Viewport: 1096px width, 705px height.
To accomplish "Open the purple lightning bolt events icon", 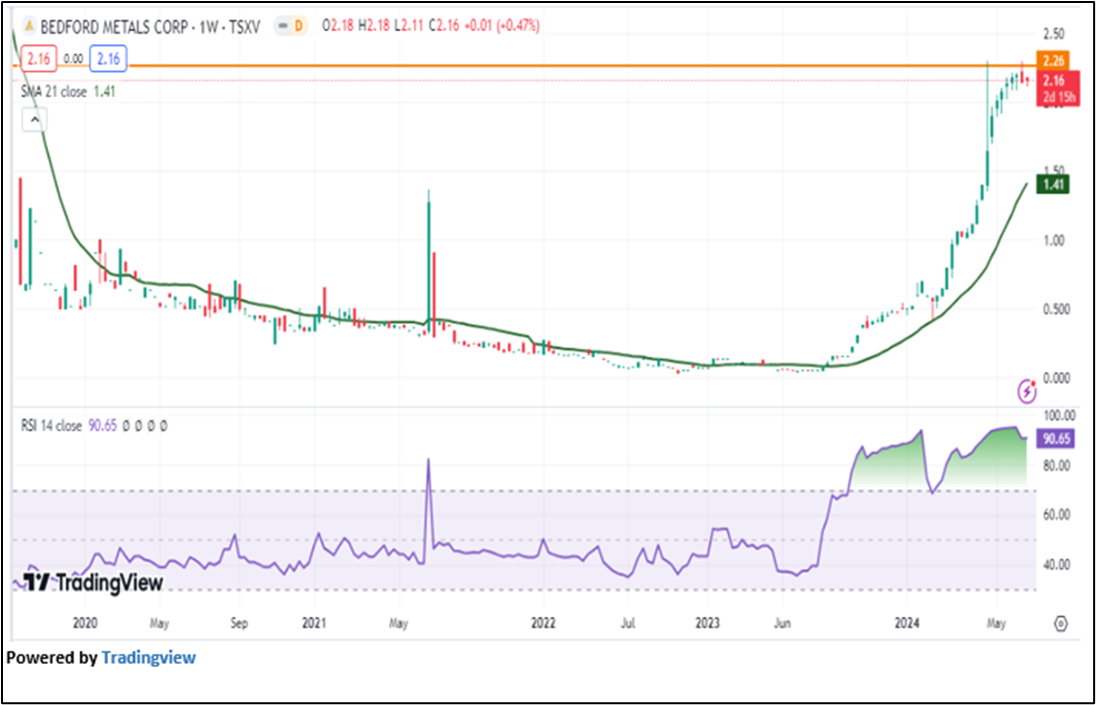I will 1026,391.
